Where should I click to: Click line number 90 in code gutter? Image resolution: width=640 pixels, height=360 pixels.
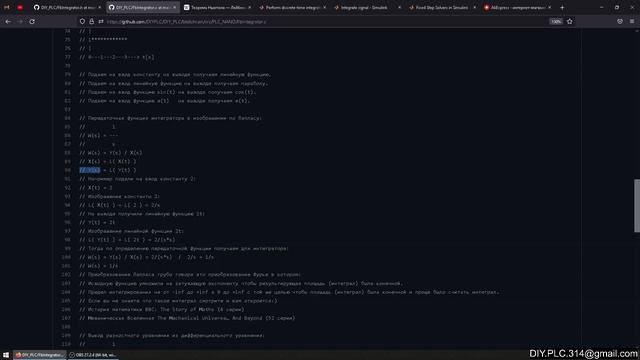click(x=67, y=170)
